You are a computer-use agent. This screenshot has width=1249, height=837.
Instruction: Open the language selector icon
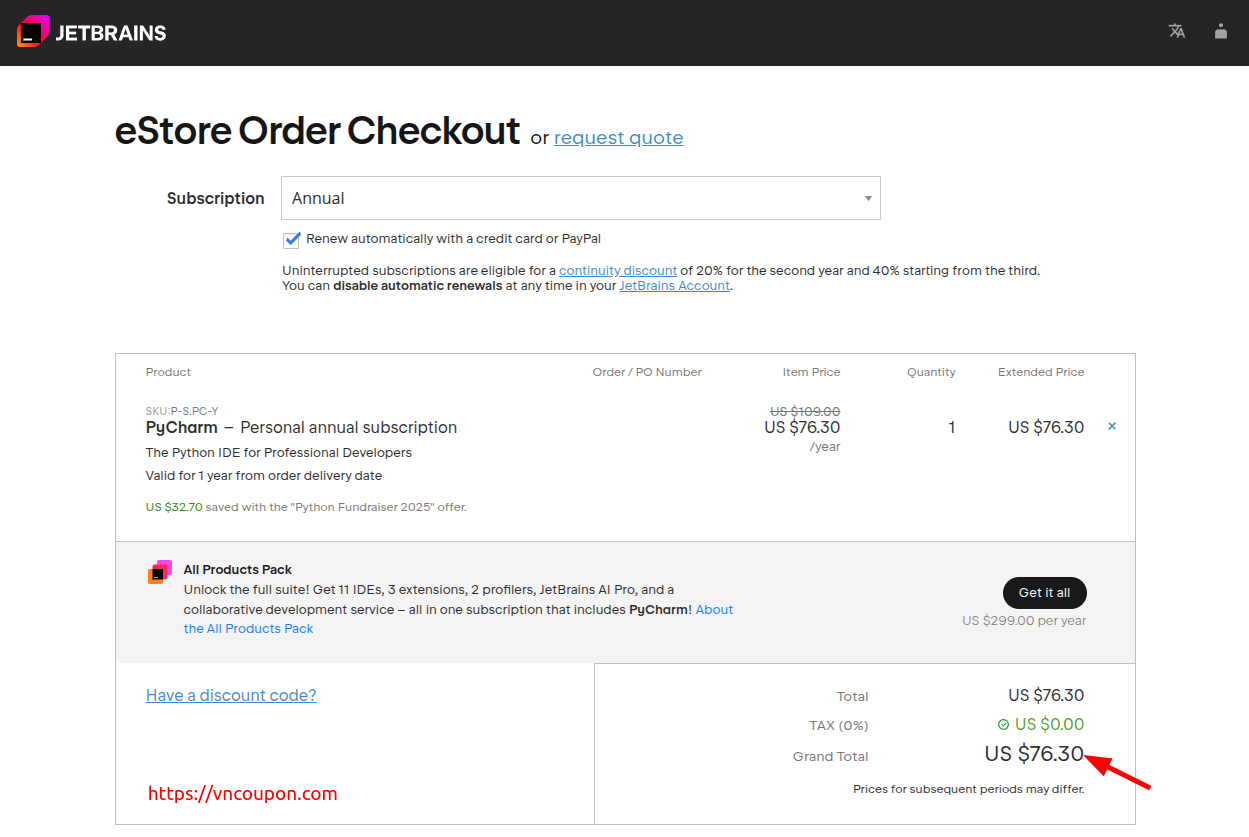[1177, 31]
